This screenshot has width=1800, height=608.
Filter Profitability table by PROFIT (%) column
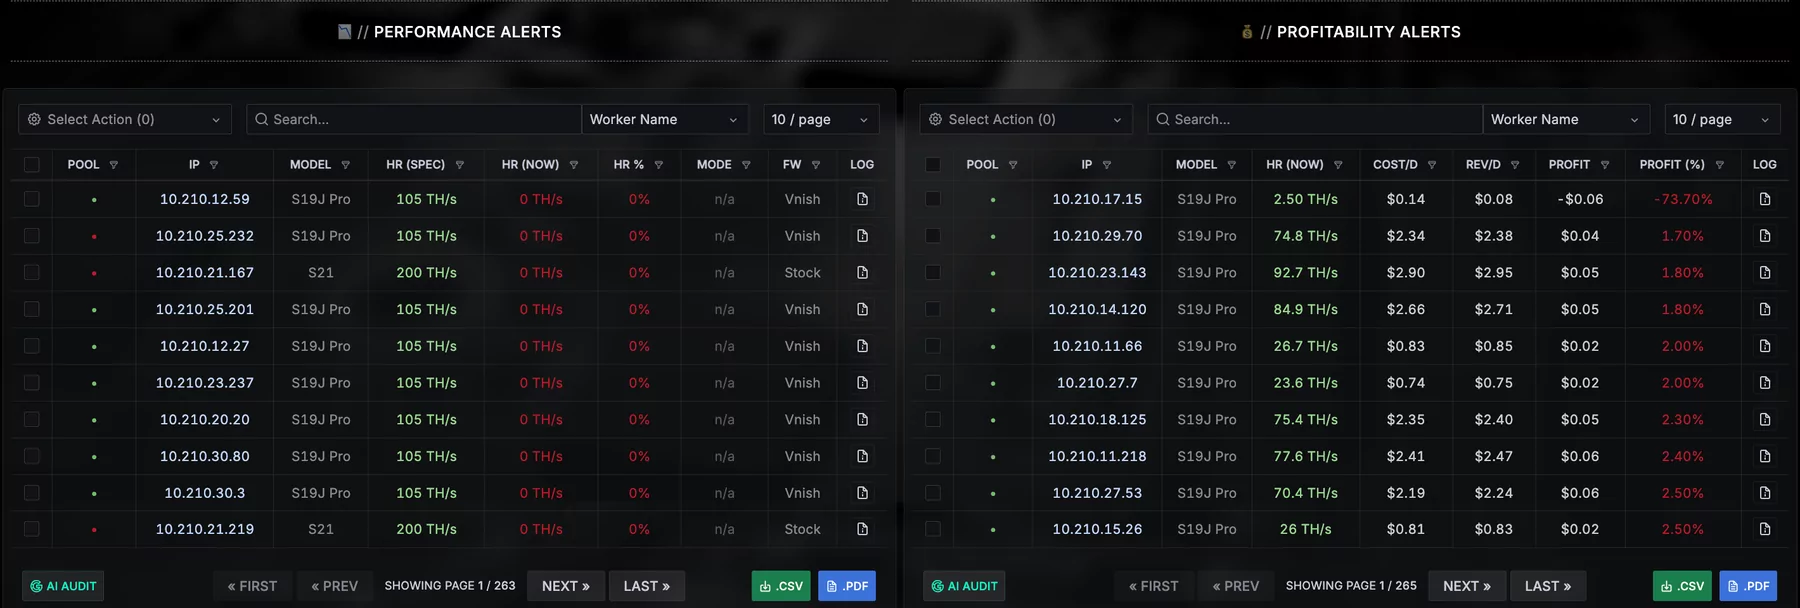point(1720,165)
